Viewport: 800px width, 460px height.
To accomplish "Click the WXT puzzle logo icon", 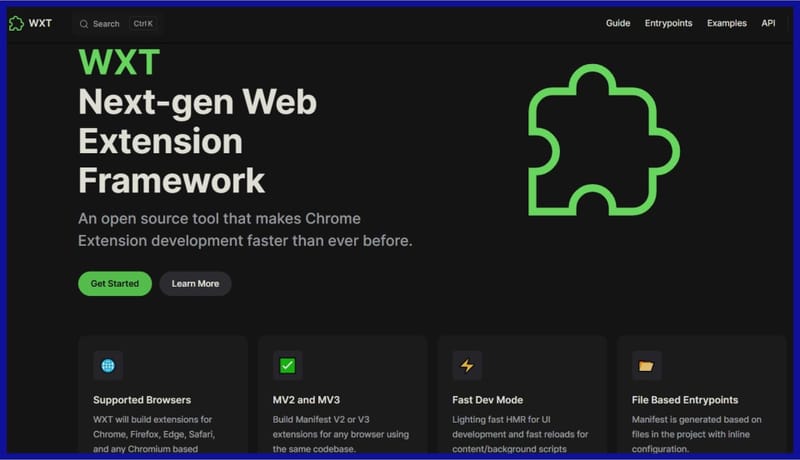I will point(16,23).
